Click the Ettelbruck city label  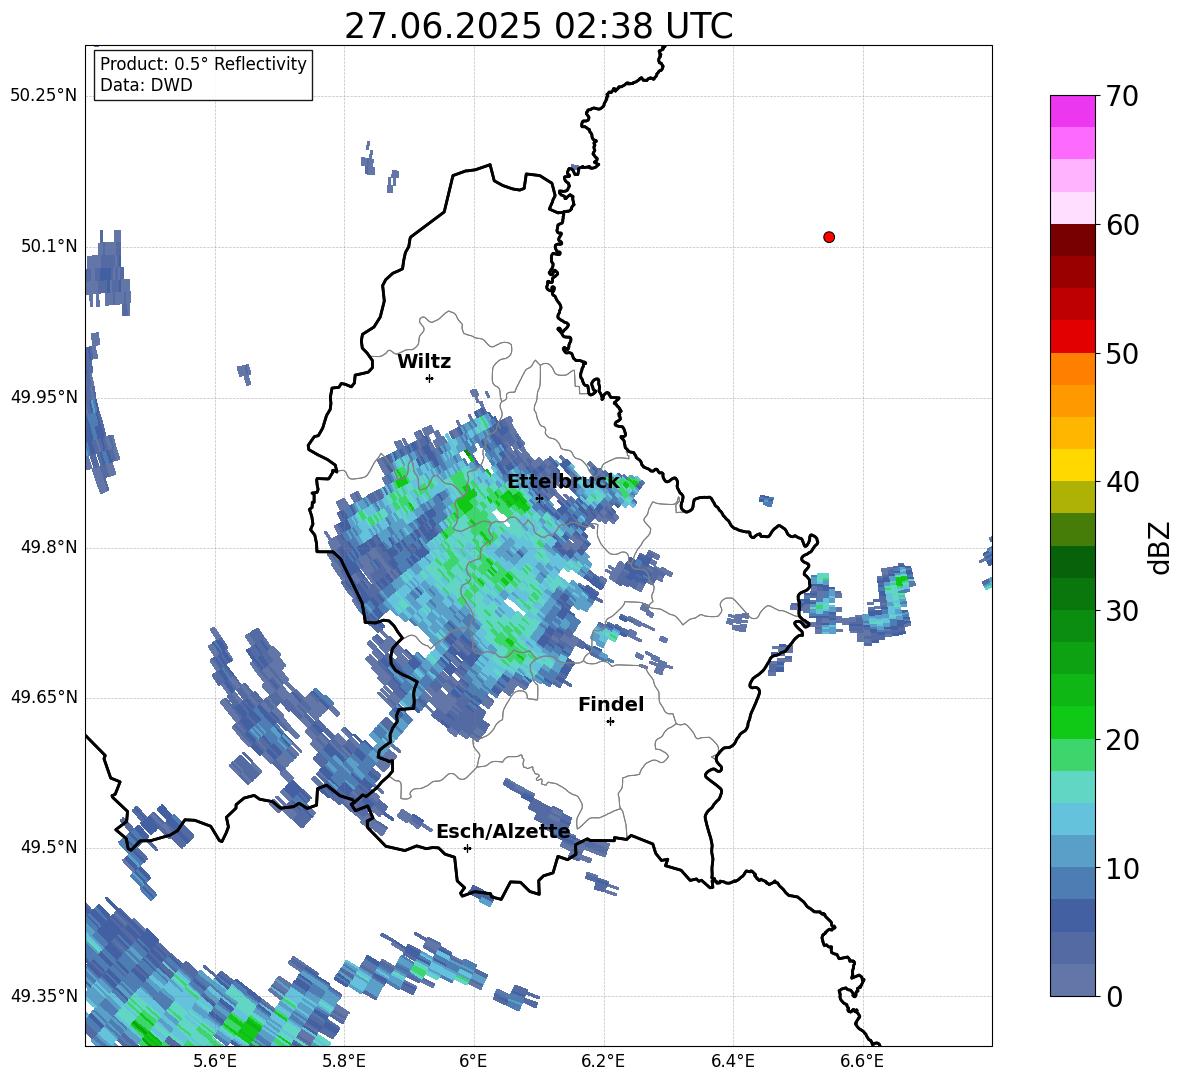(563, 482)
